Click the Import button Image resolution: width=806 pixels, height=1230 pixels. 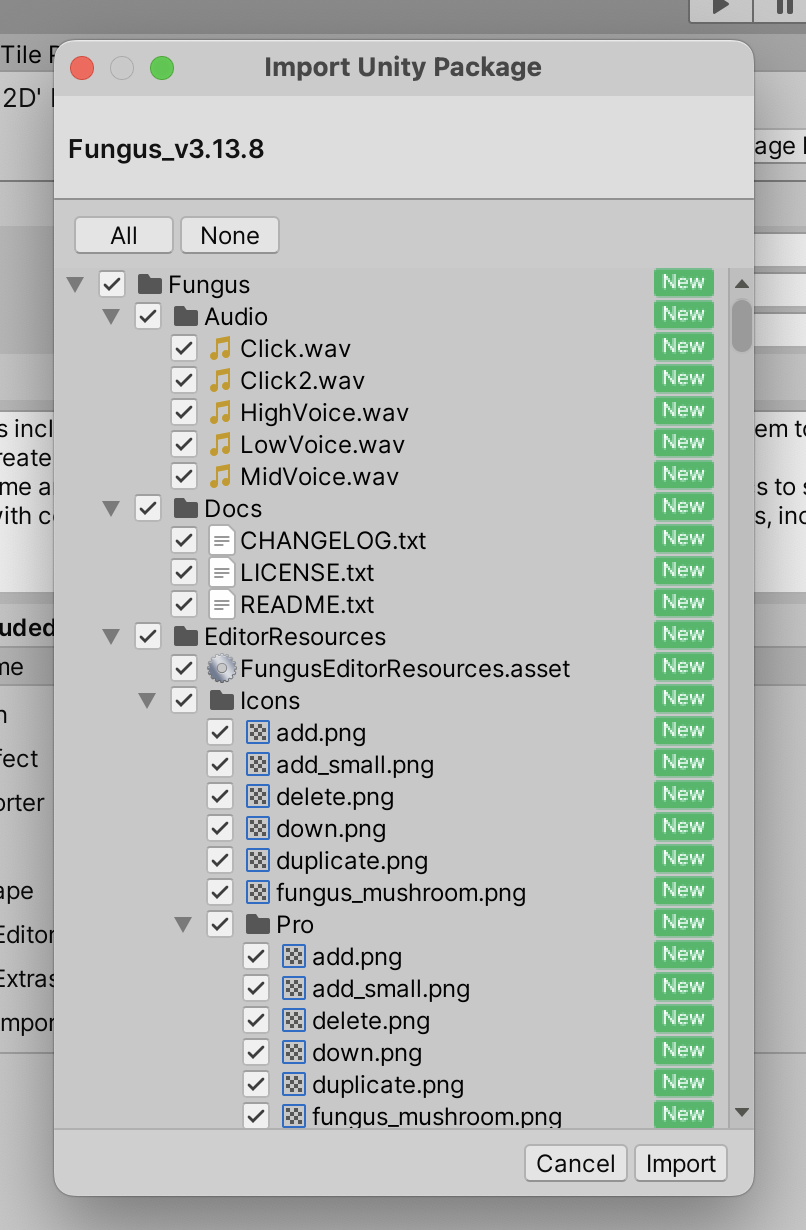tap(681, 1164)
